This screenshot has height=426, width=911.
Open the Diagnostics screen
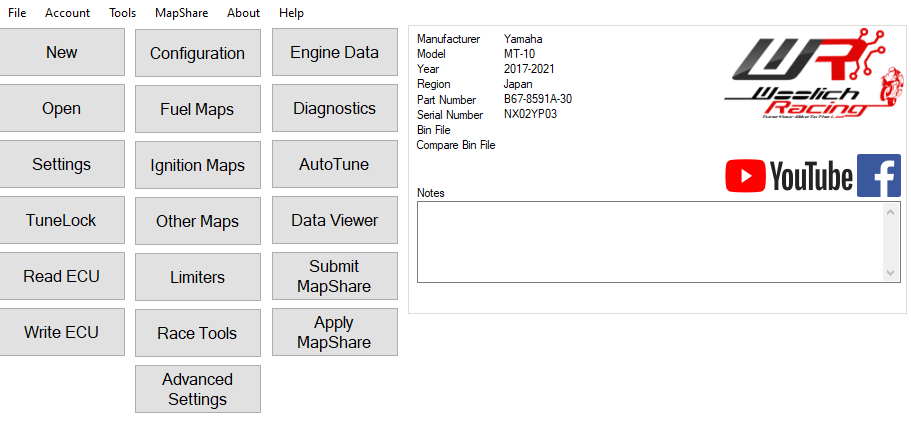(334, 109)
